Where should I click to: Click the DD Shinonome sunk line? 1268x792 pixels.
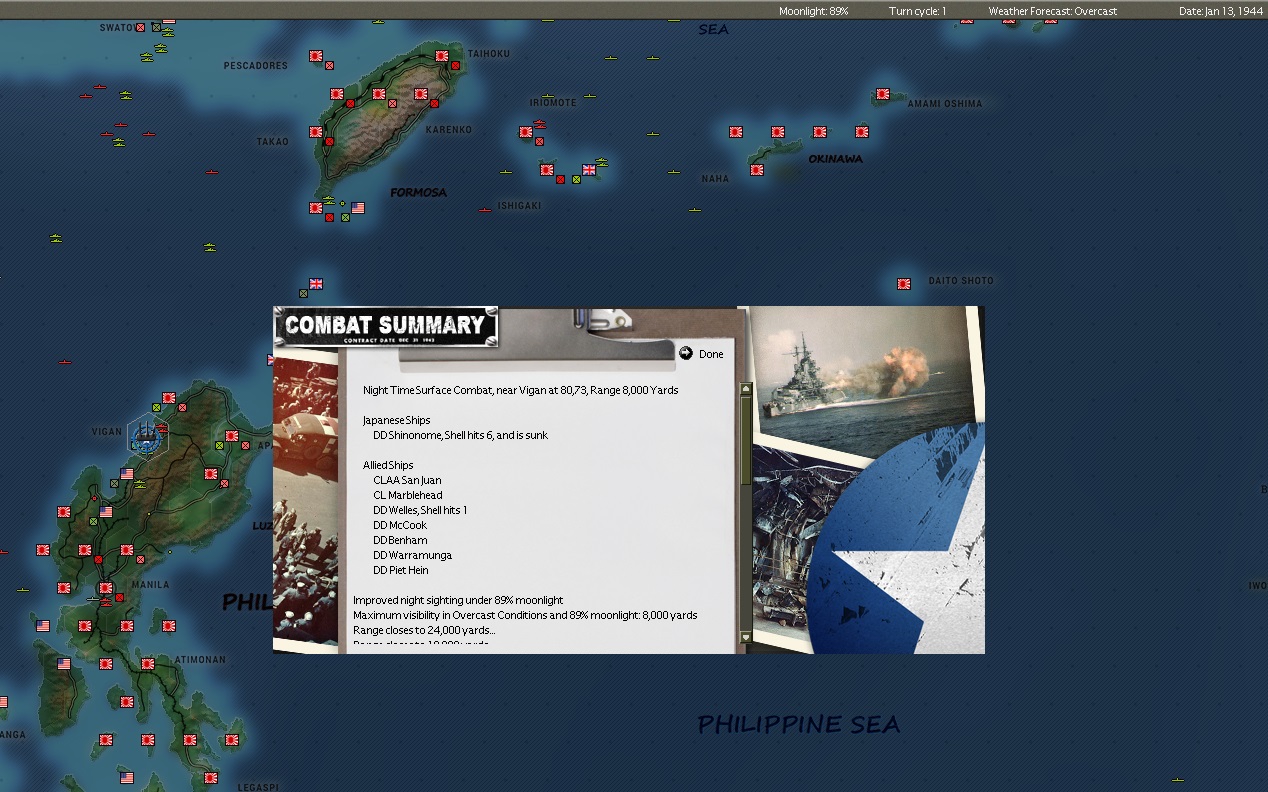coord(461,435)
